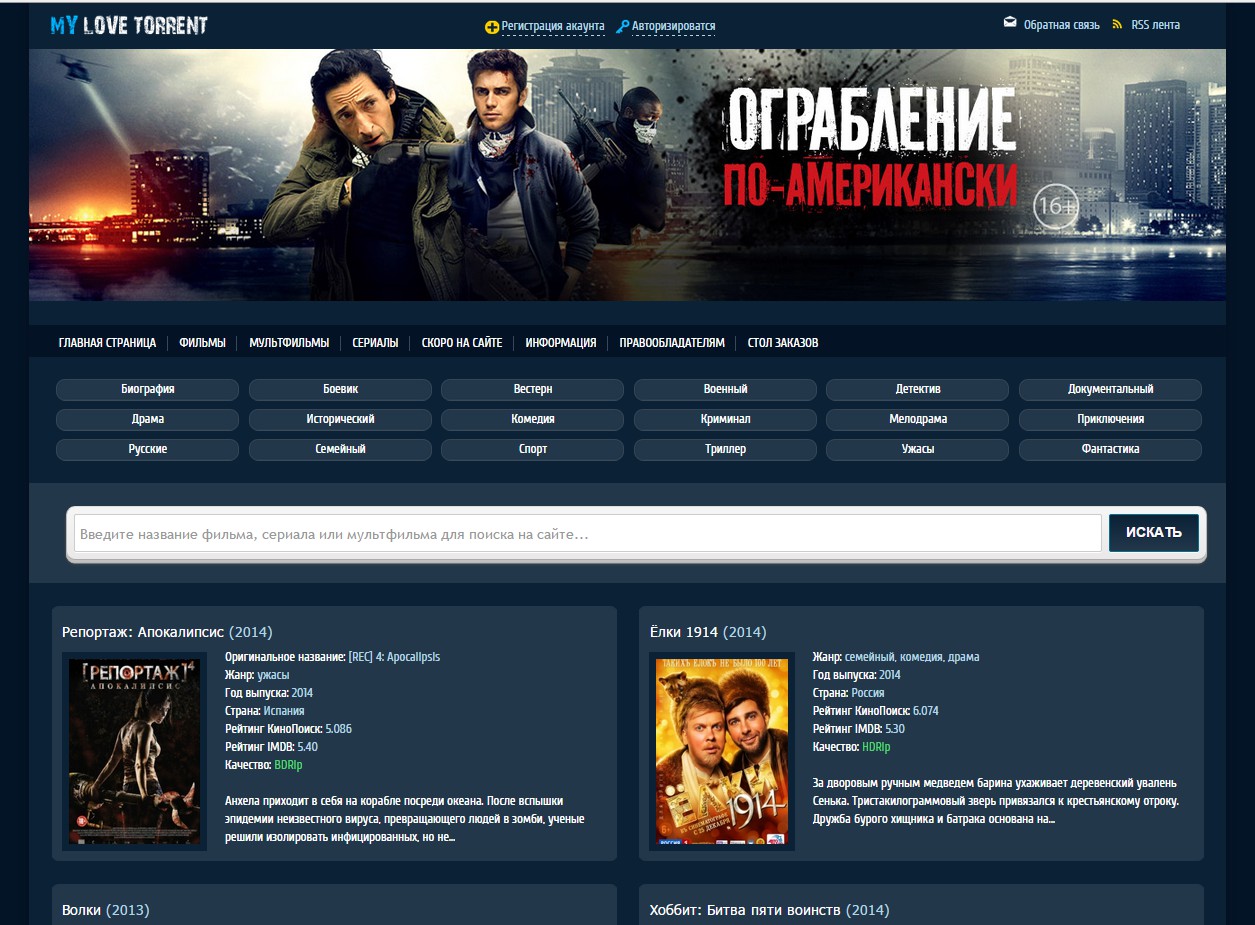The image size is (1255, 925).
Task: Open the Фильмы menu item
Action: (x=202, y=343)
